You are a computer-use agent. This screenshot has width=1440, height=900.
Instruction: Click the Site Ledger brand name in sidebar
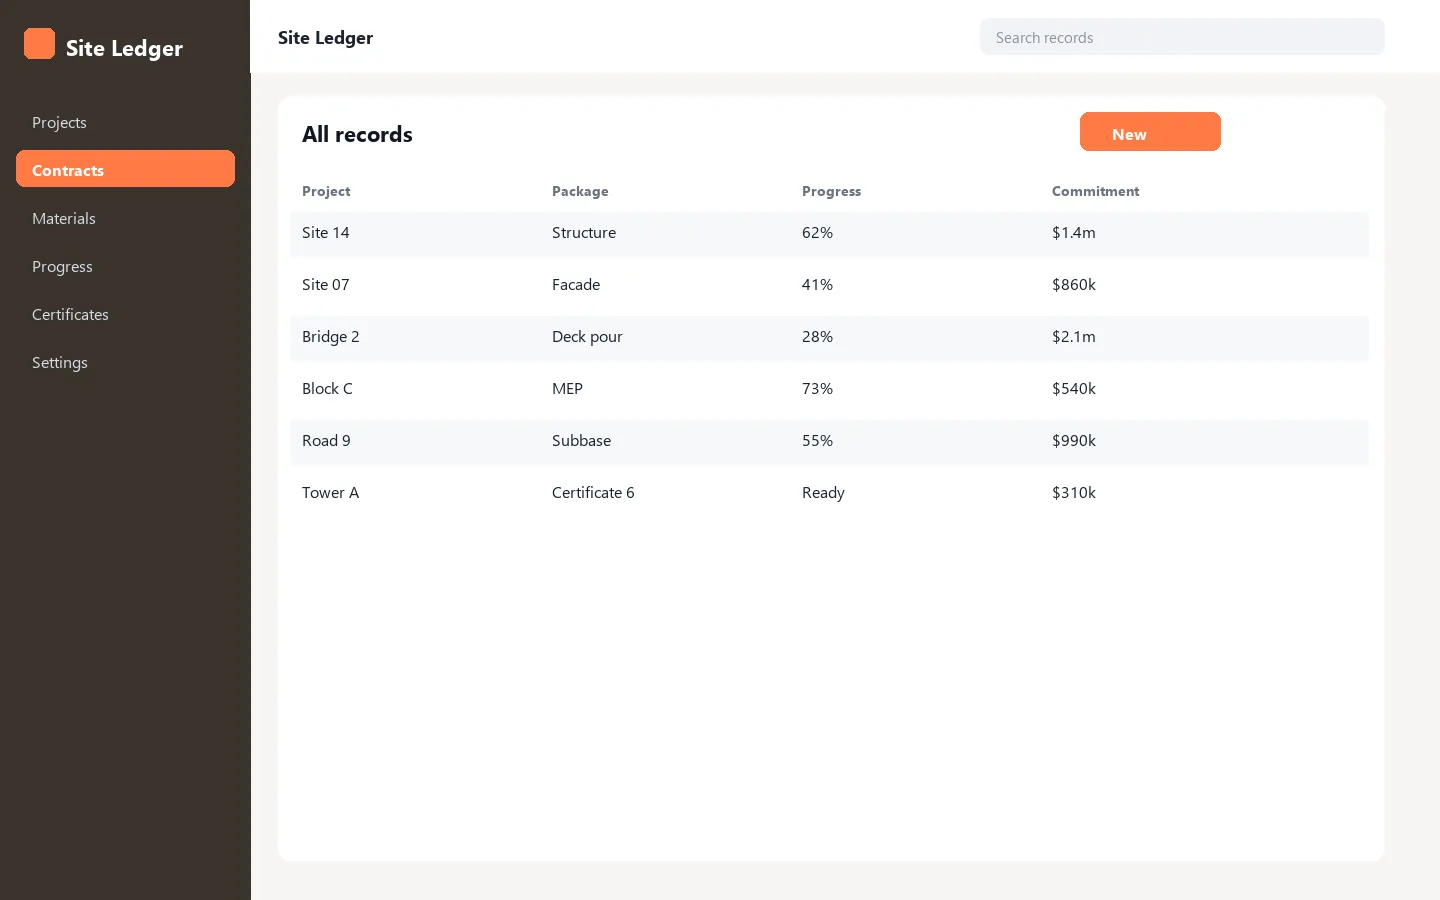click(x=124, y=48)
